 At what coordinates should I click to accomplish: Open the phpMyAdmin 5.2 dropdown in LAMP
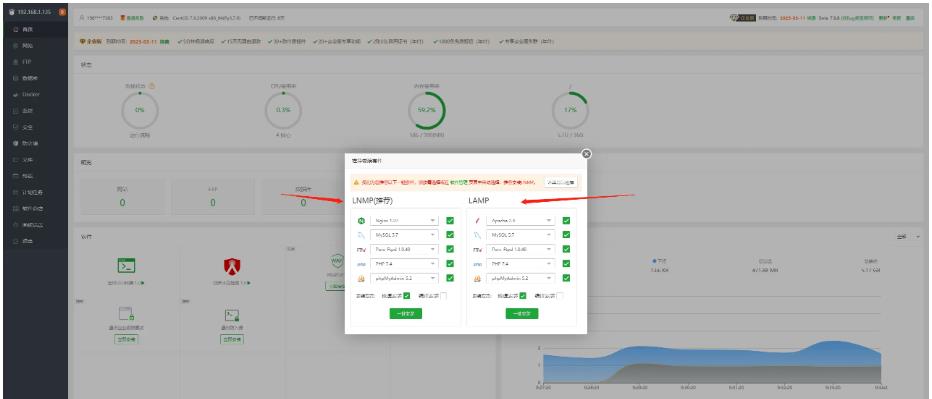(521, 278)
